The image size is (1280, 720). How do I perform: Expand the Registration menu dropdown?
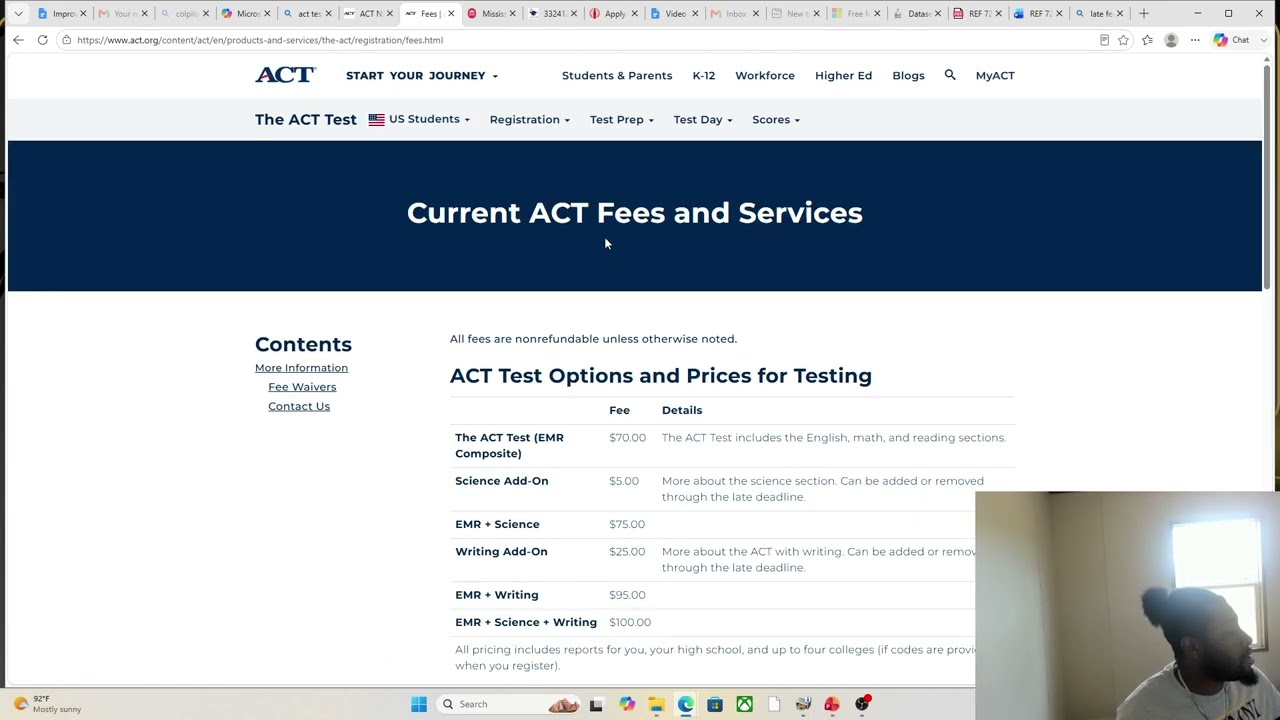(x=529, y=119)
